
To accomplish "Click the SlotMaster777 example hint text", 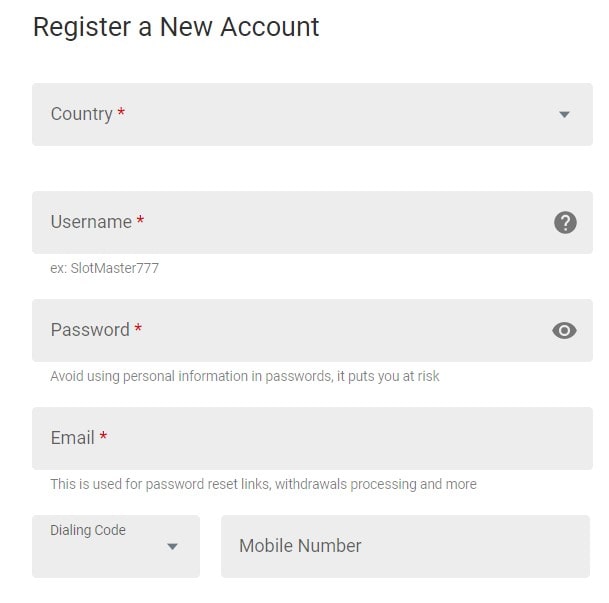I will coord(104,268).
